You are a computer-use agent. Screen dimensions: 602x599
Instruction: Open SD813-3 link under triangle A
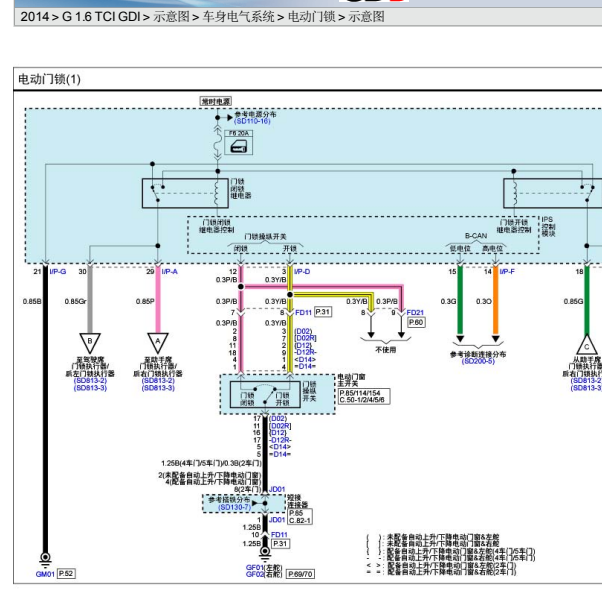click(x=158, y=388)
